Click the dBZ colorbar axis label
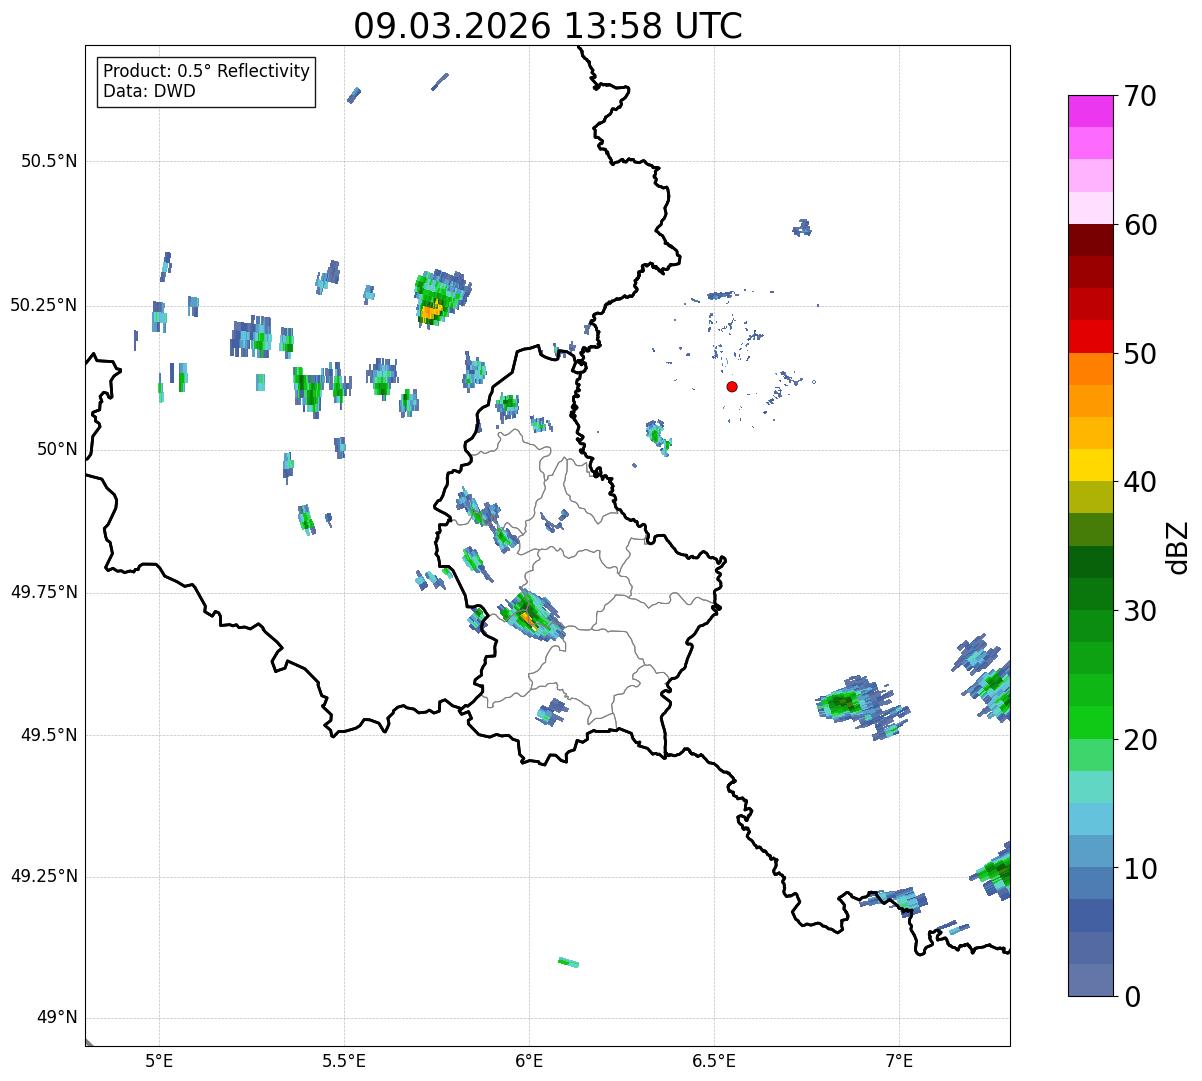The image size is (1202, 1081). click(1177, 547)
